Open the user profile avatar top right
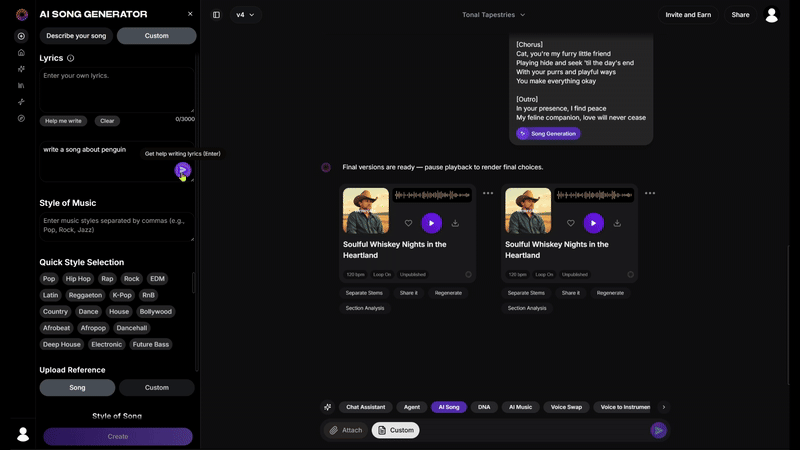 771,15
